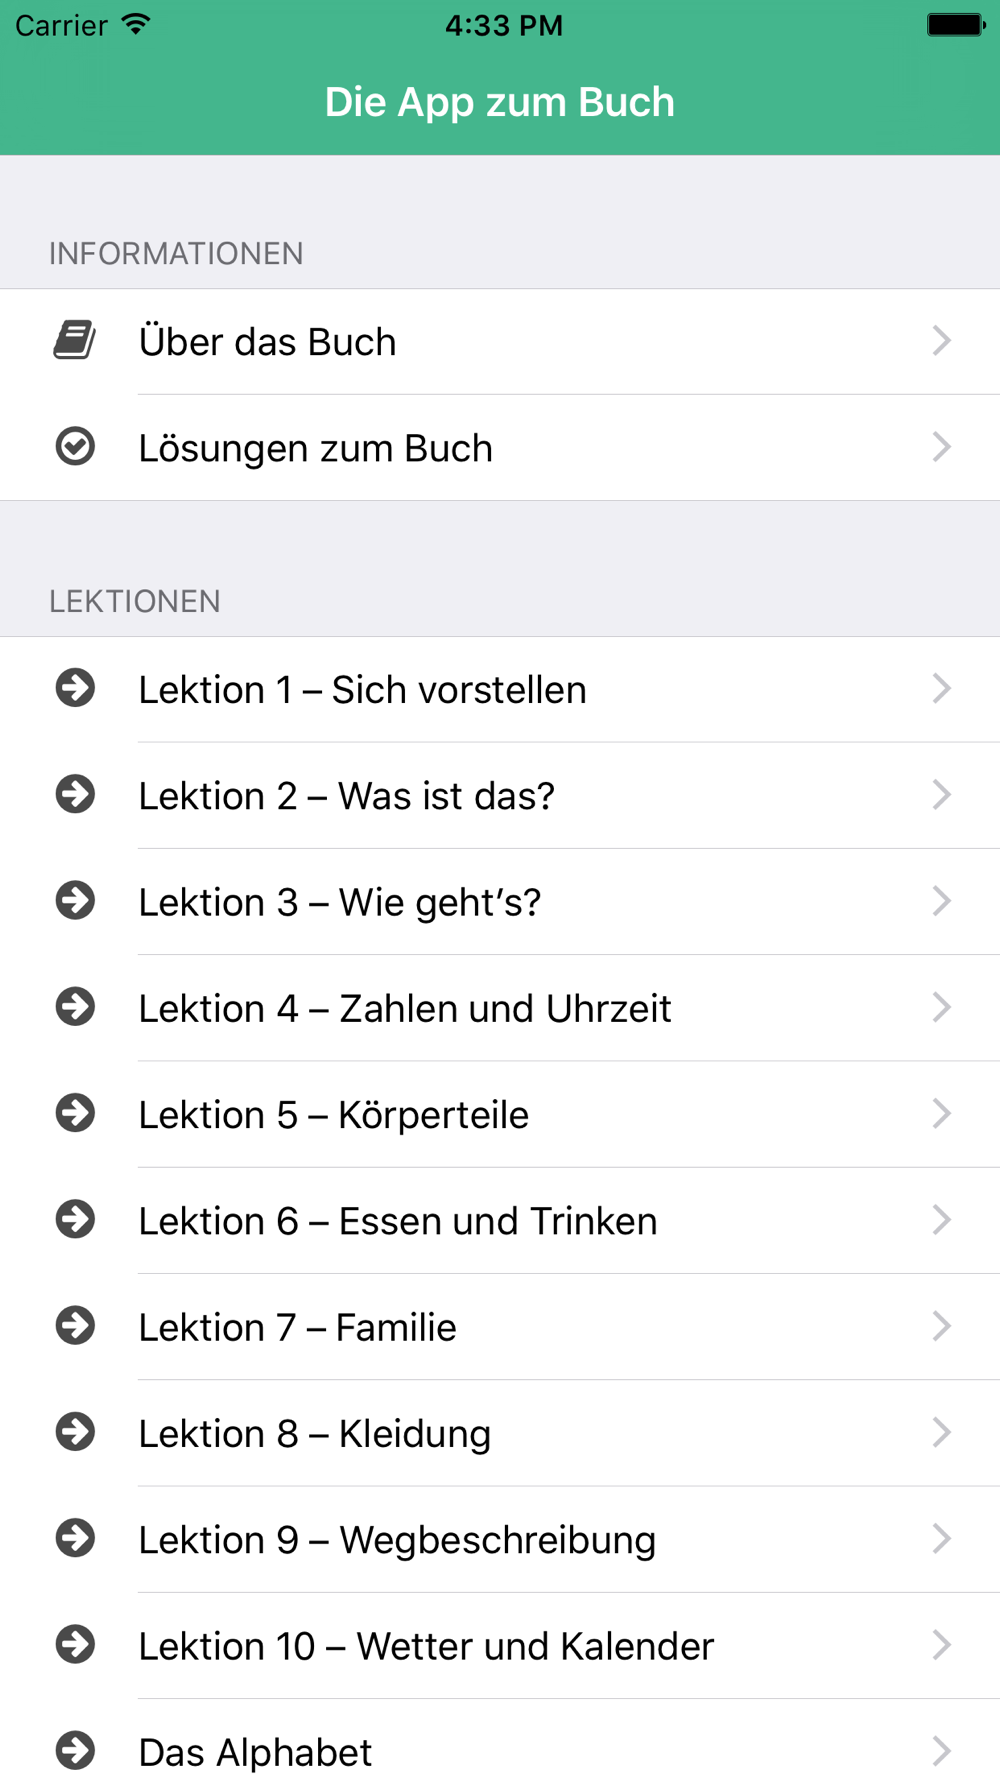Select Lektion 8 – Kleidung
1000x1778 pixels.
tap(500, 1433)
